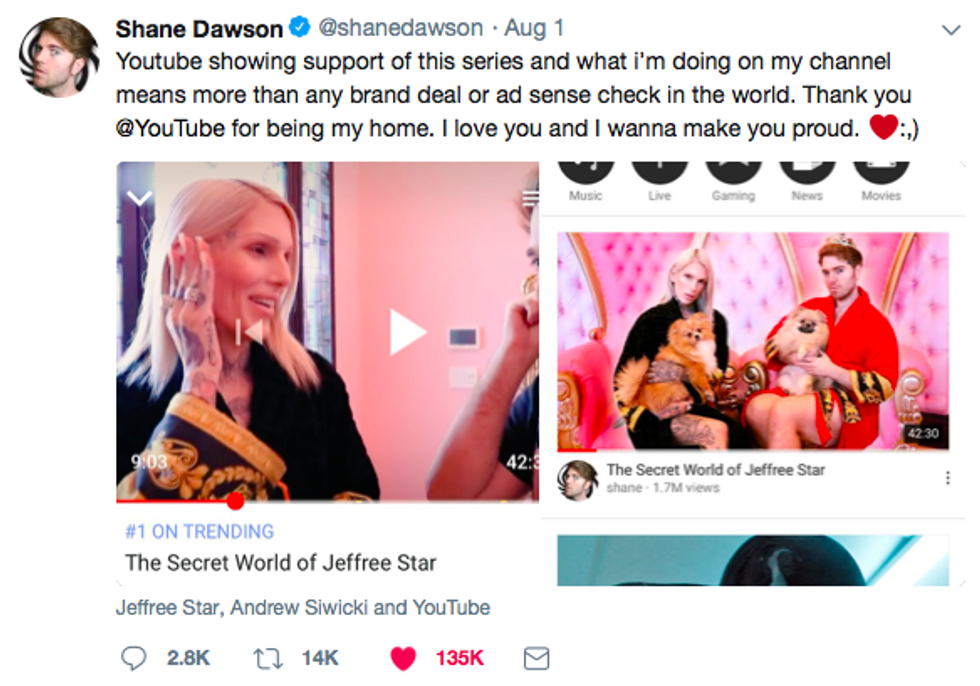Open three-dot menu beside video title
This screenshot has width=980, height=686.
click(x=948, y=478)
